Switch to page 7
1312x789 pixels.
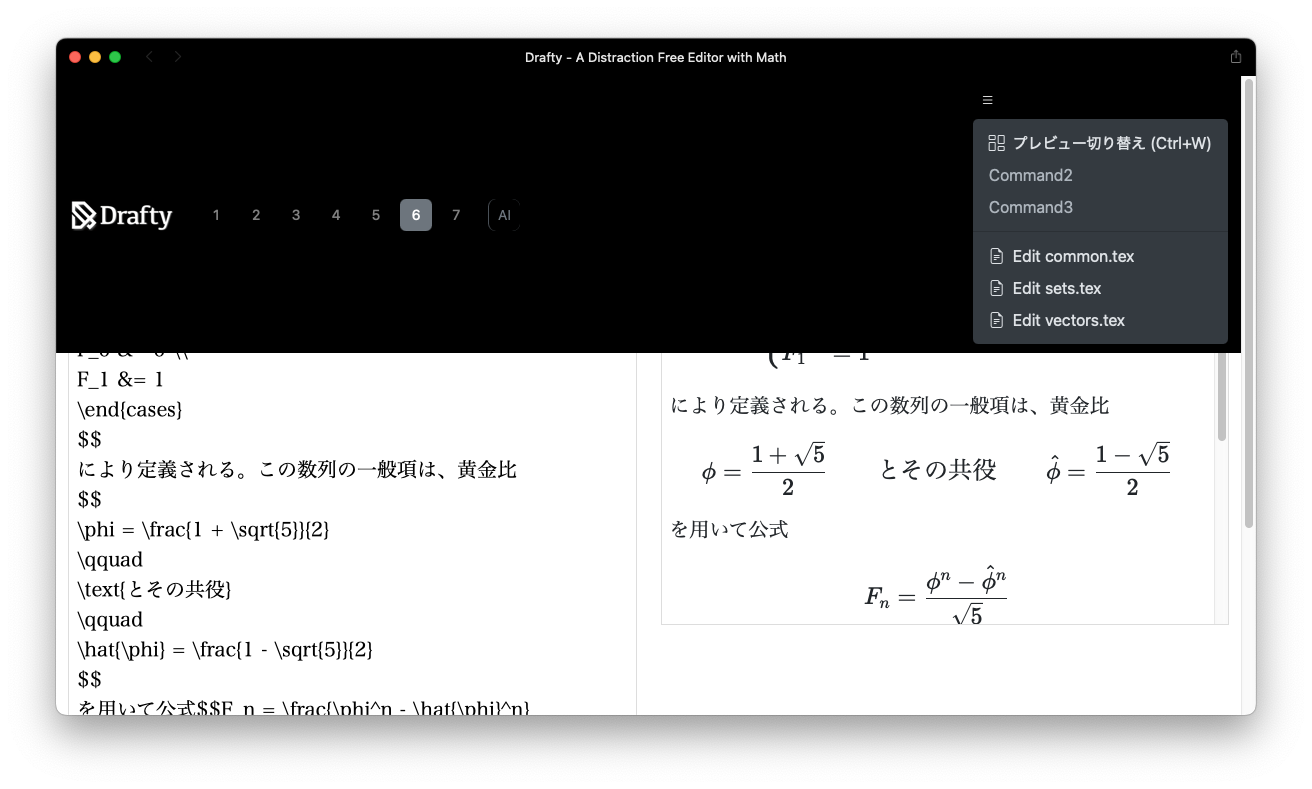[x=456, y=215]
